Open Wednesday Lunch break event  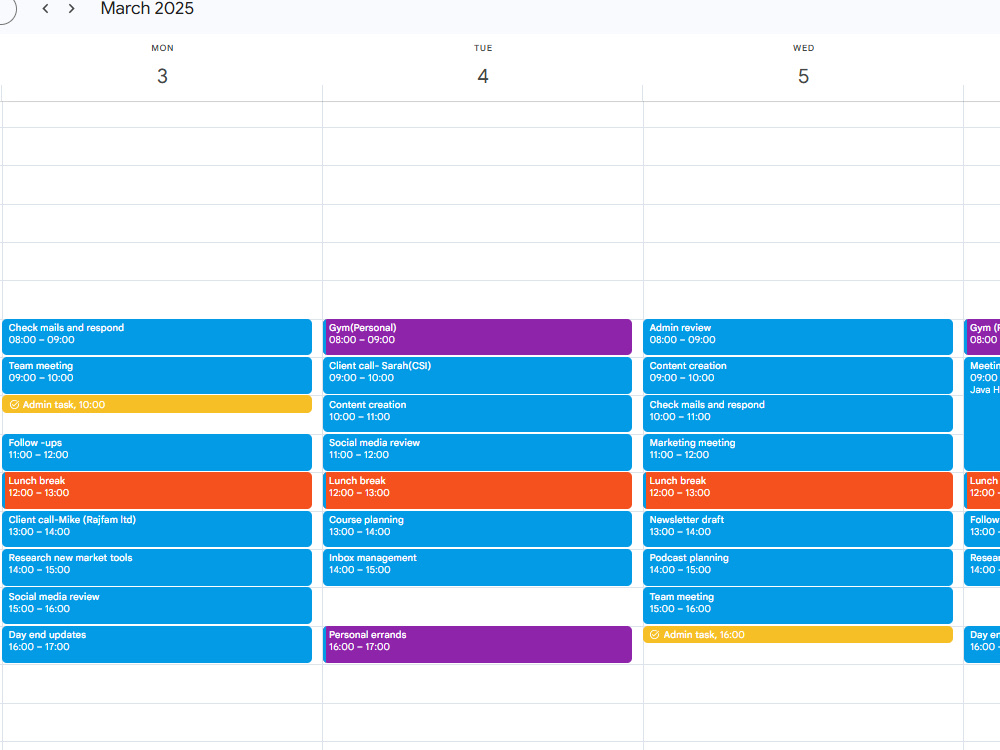coord(798,490)
